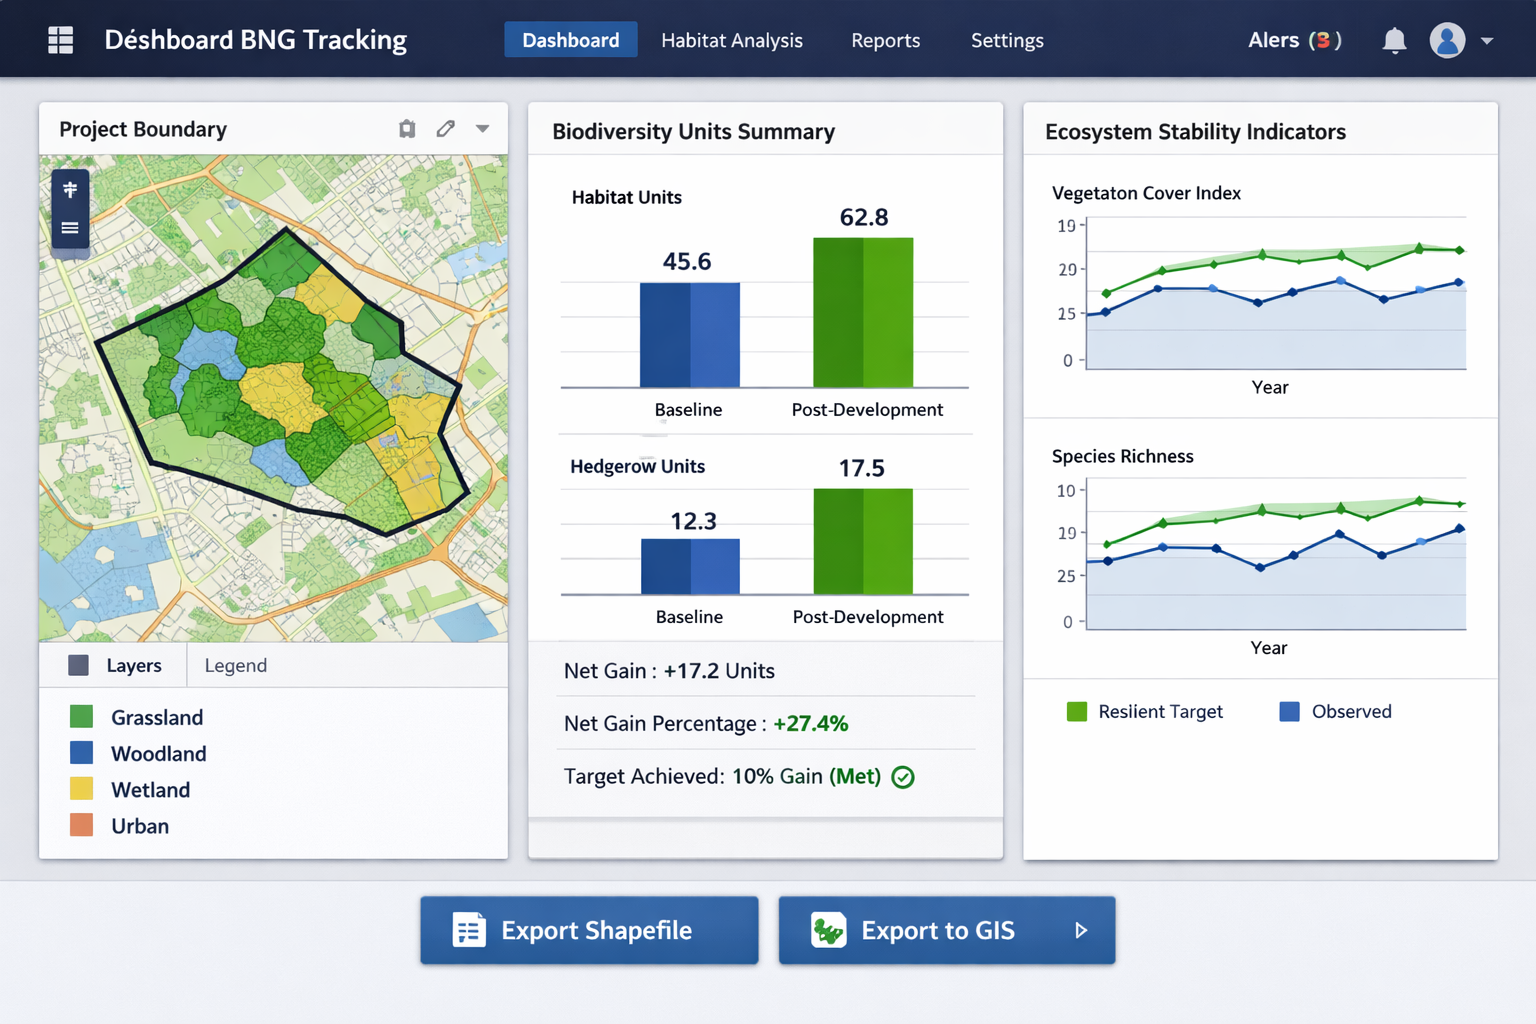The image size is (1536, 1024).
Task: Toggle the Woodland legend entry
Action: click(x=80, y=752)
